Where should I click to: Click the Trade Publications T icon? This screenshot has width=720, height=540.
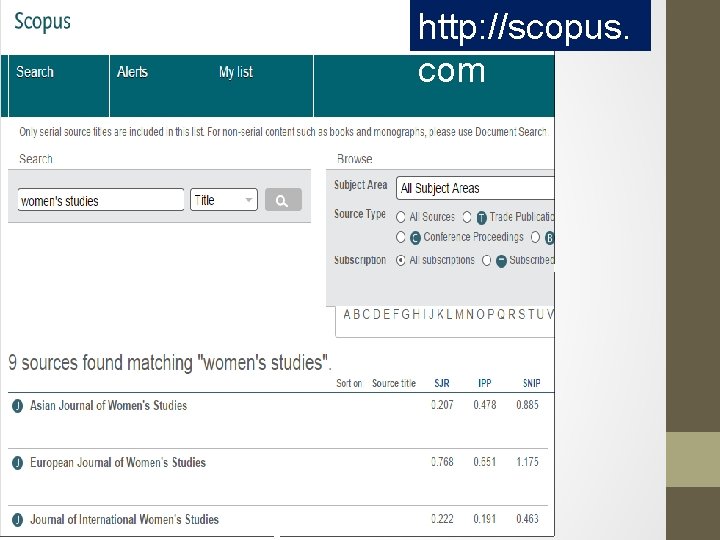coord(481,218)
